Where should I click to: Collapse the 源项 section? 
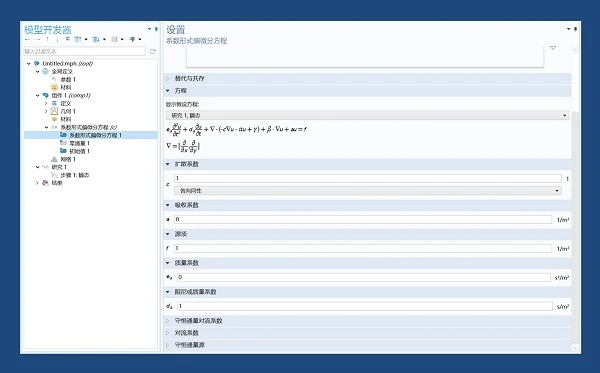168,234
